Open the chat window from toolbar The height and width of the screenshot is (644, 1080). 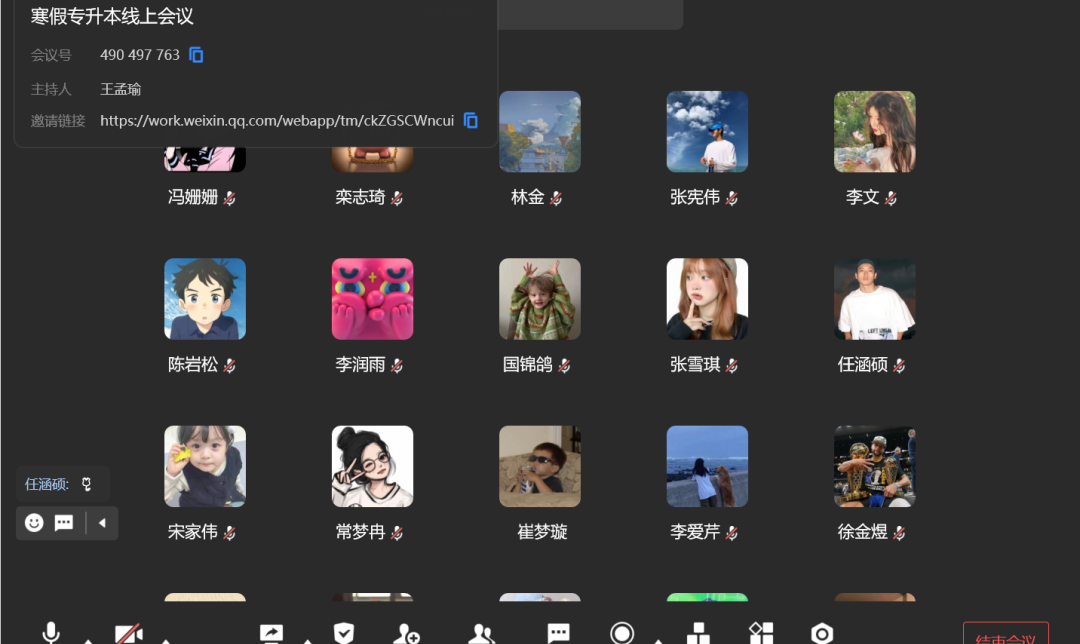tap(558, 633)
